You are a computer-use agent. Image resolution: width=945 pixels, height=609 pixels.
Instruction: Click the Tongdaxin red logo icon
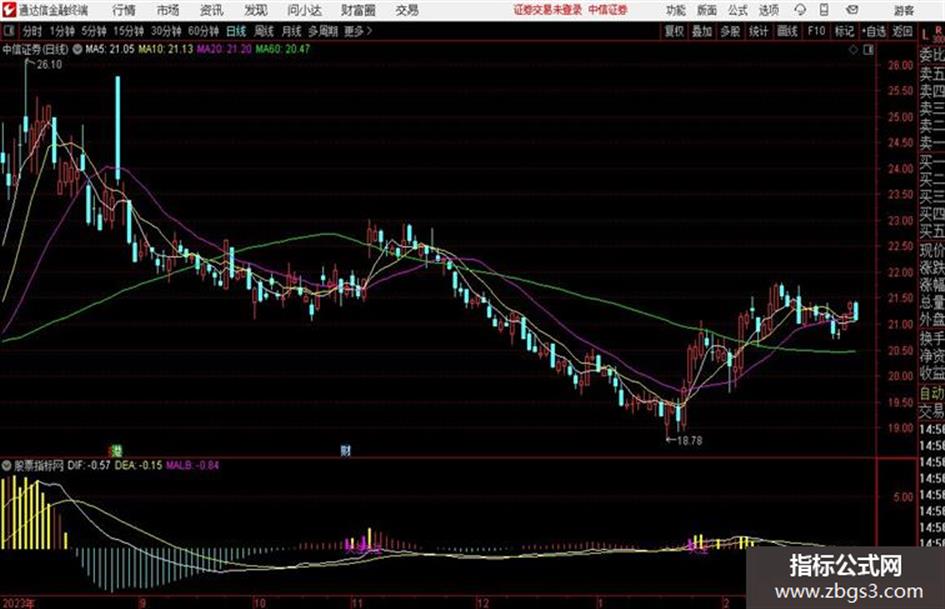pos(9,10)
